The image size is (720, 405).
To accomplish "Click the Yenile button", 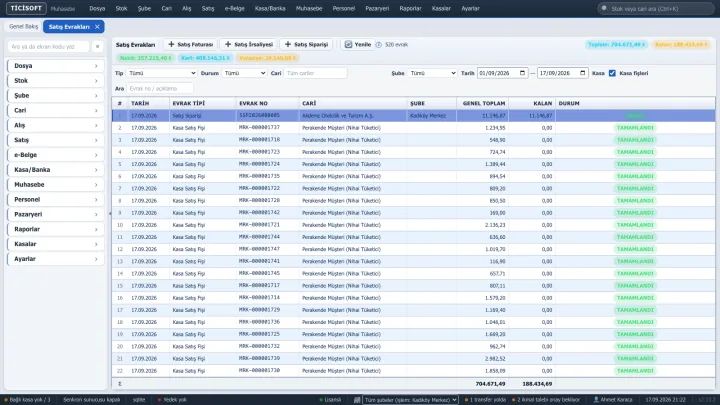I will tap(357, 45).
